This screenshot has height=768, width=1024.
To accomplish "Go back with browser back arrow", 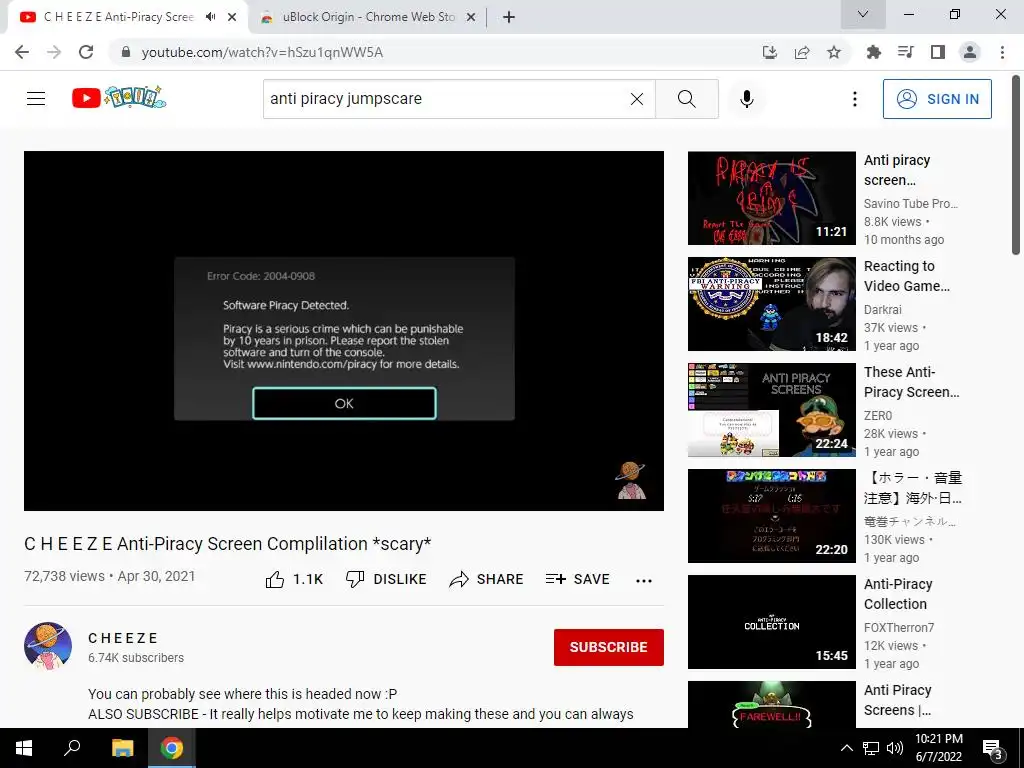I will [22, 52].
